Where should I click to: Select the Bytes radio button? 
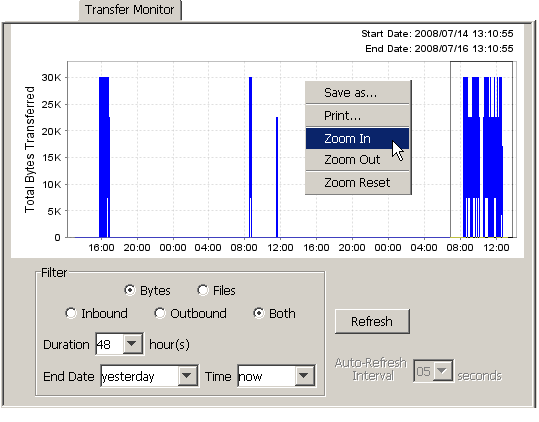coord(130,290)
